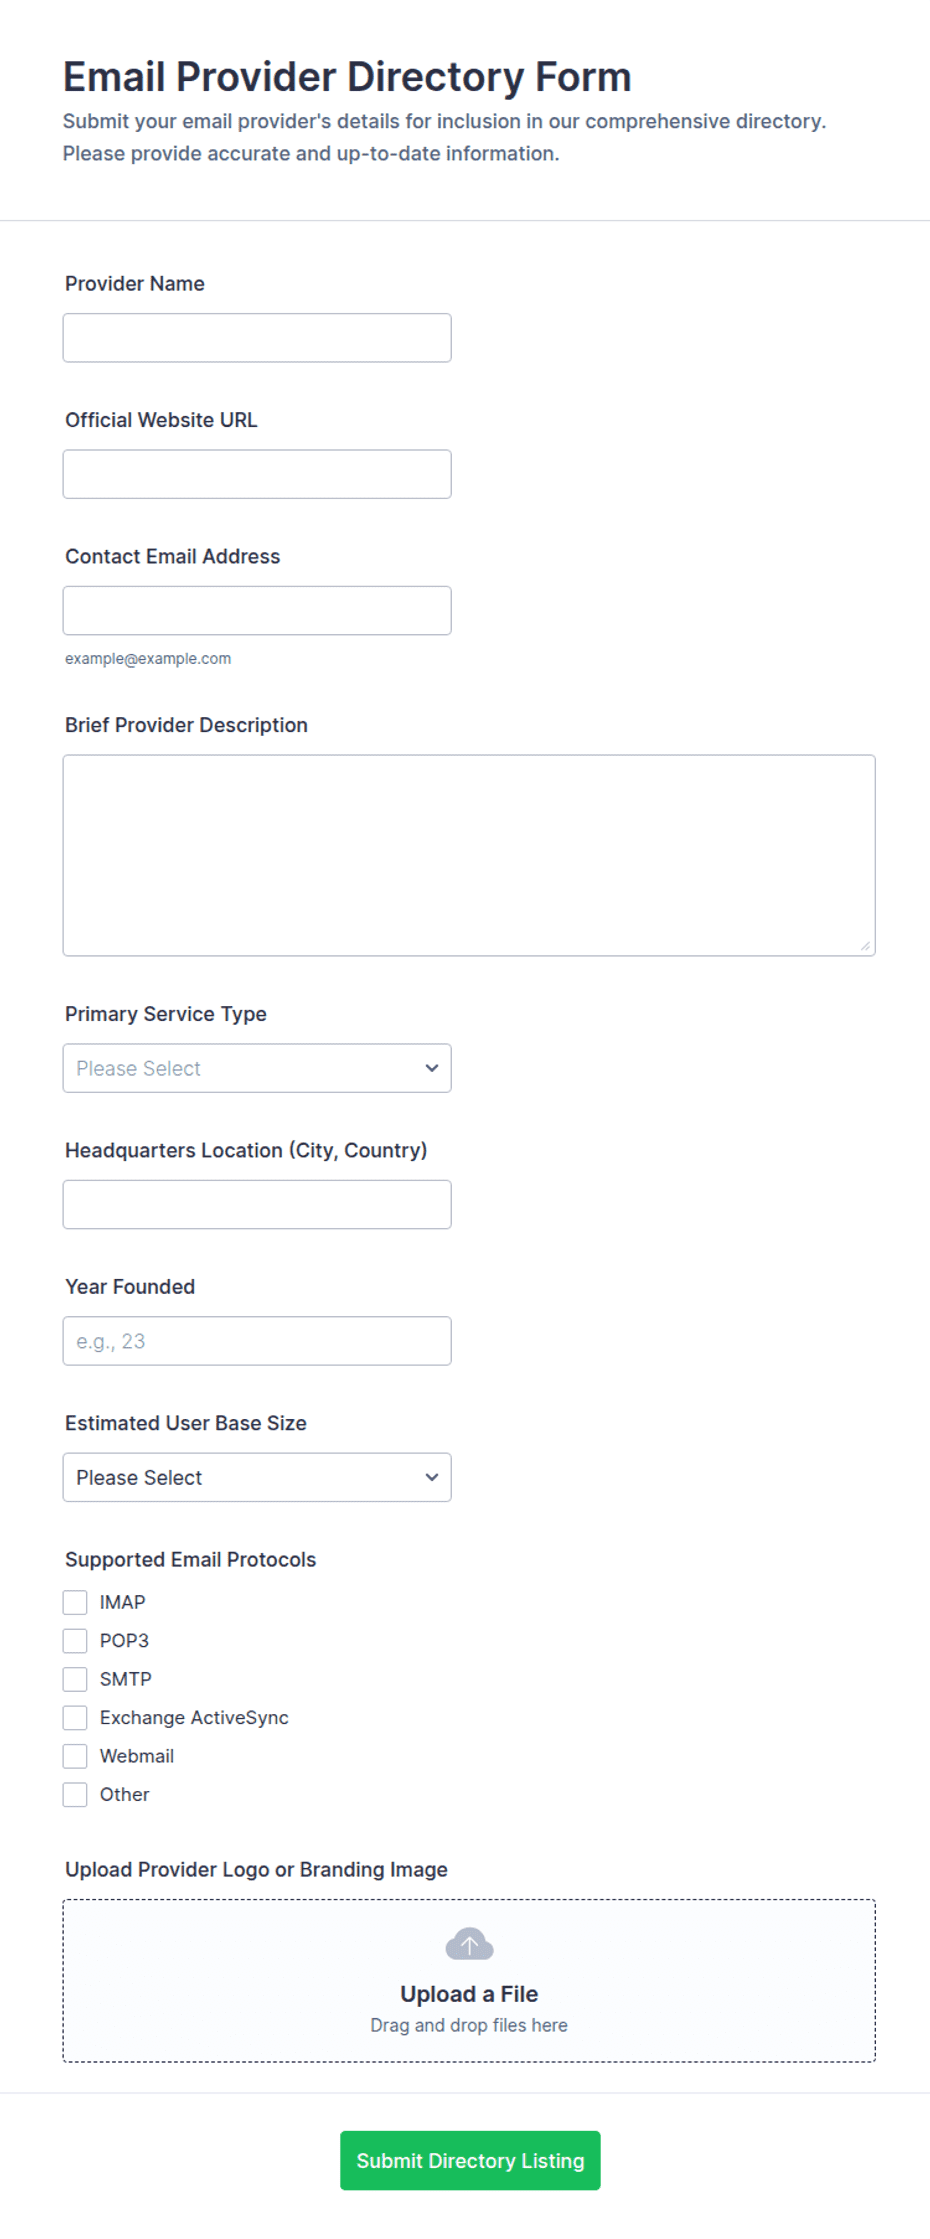The image size is (930, 2239).
Task: Submit the directory listing with the green button
Action: pos(470,2160)
